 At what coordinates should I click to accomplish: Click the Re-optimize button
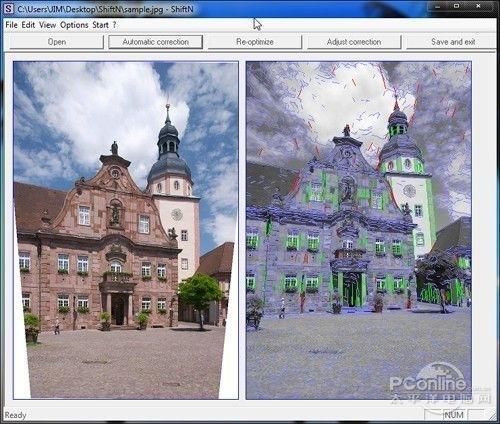click(255, 42)
